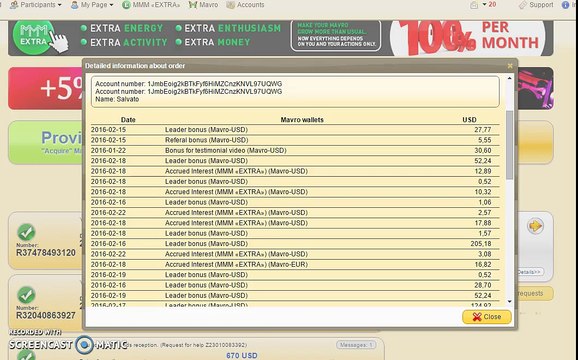Image resolution: width=578 pixels, height=360 pixels.
Task: Click the yellow arrow icon on the right
Action: tap(535, 226)
